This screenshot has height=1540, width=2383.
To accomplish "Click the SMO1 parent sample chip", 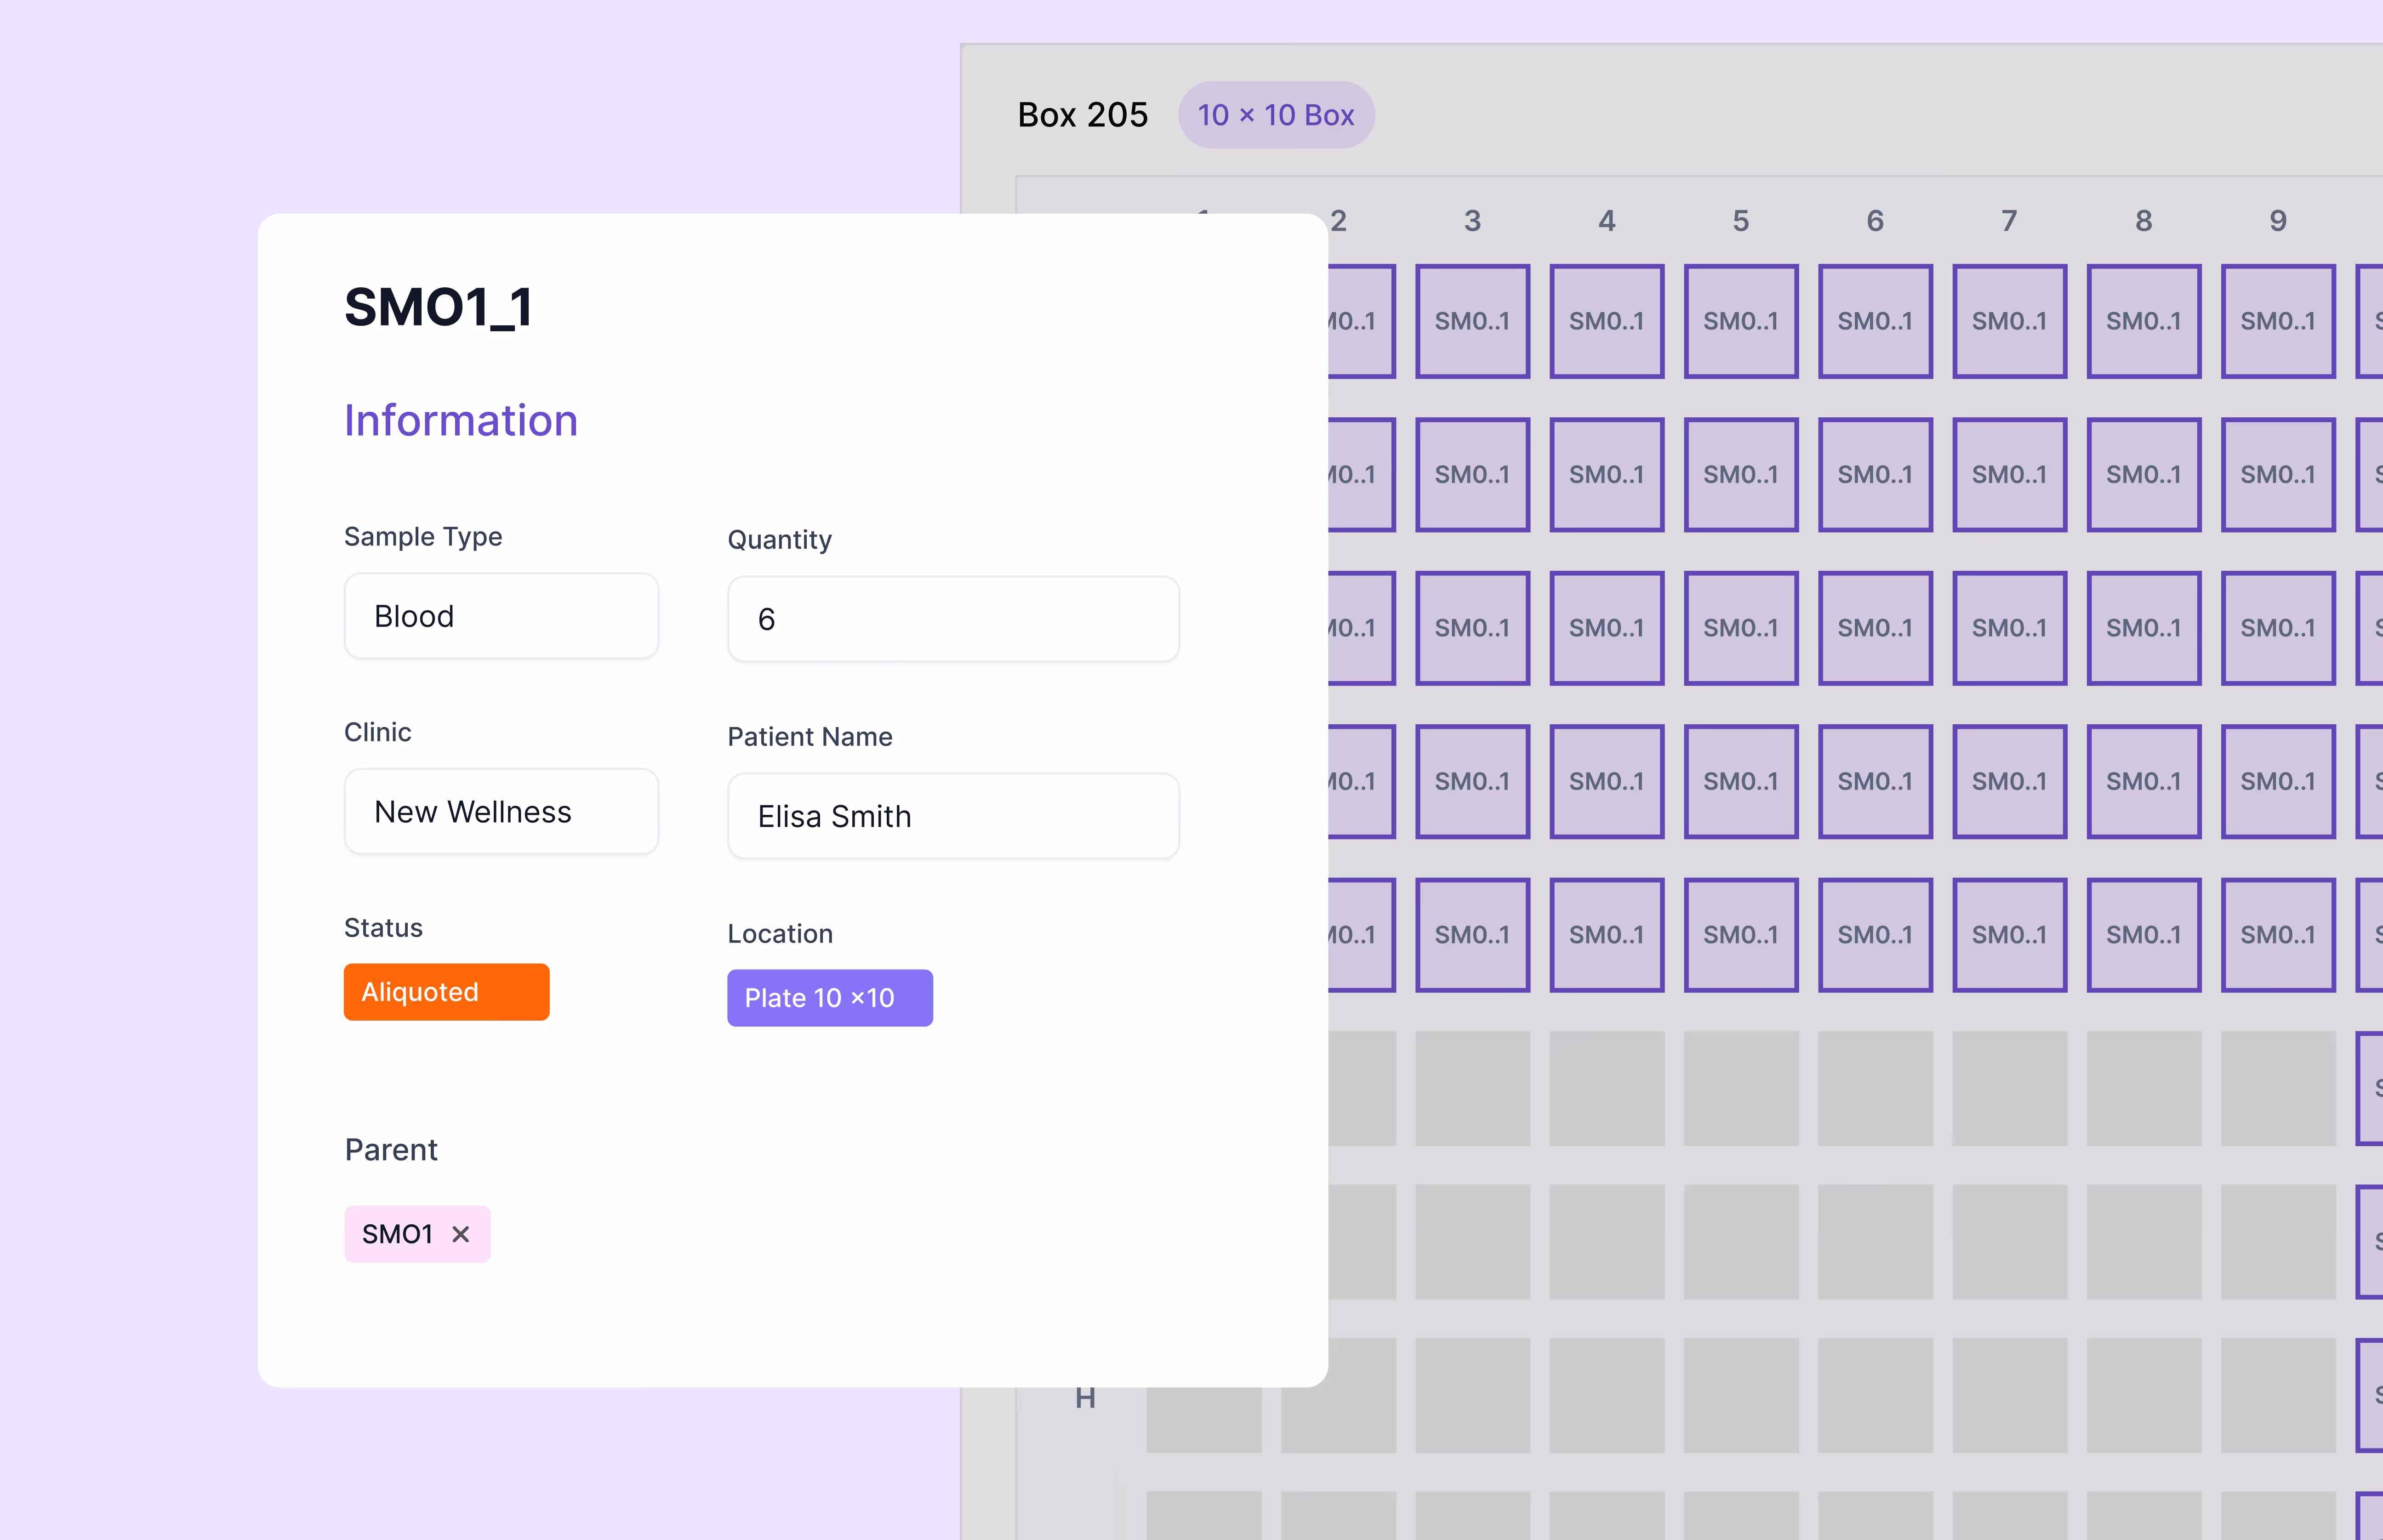I will click(x=398, y=1234).
